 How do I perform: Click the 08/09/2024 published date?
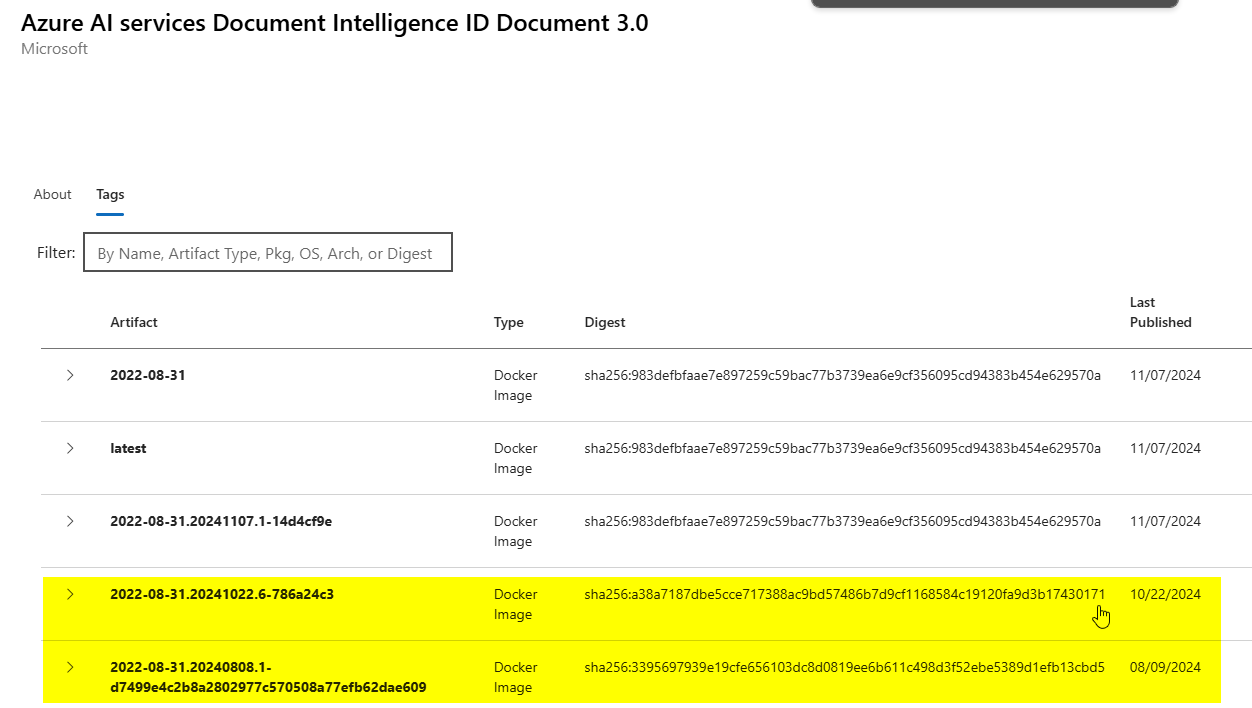[x=1165, y=667]
